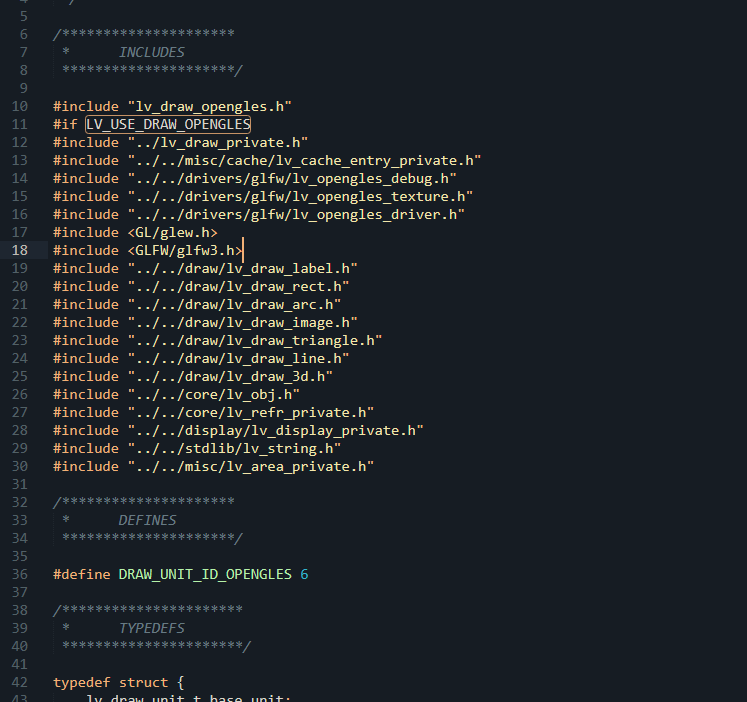Click line number 18 in the gutter

click(20, 251)
